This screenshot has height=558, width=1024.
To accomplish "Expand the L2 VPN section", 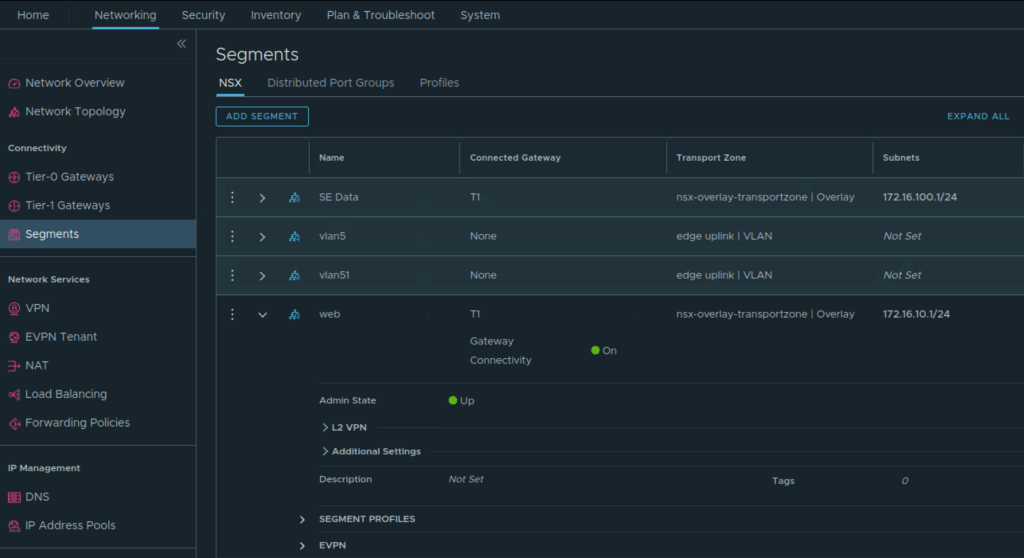I will [x=326, y=427].
